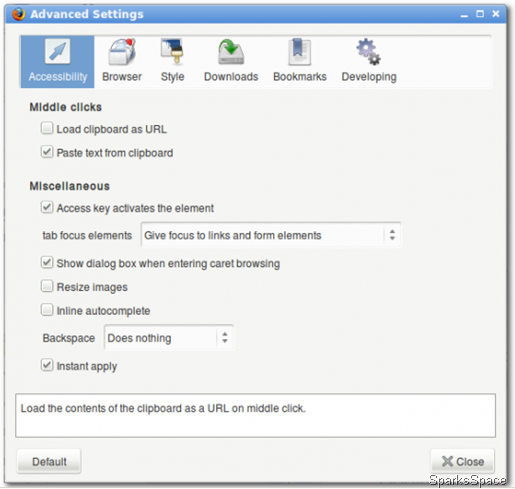This screenshot has height=489, width=515.
Task: Switch to the Bookmarks tab label
Action: 300,77
